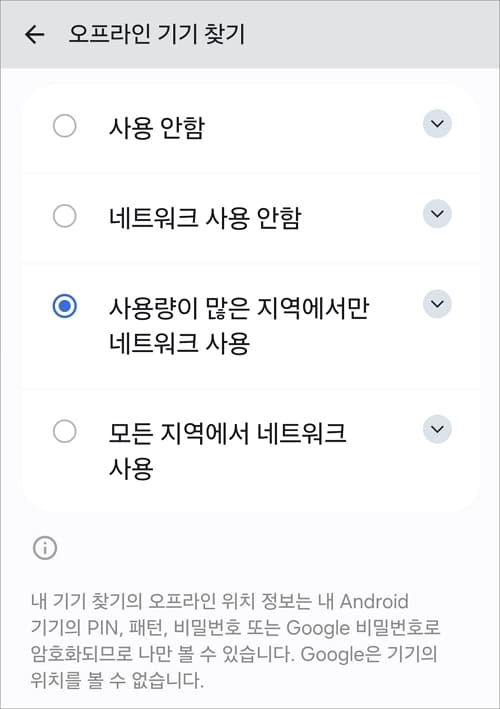This screenshot has width=500, height=709.
Task: Tap the info icon above the description
Action: click(45, 548)
